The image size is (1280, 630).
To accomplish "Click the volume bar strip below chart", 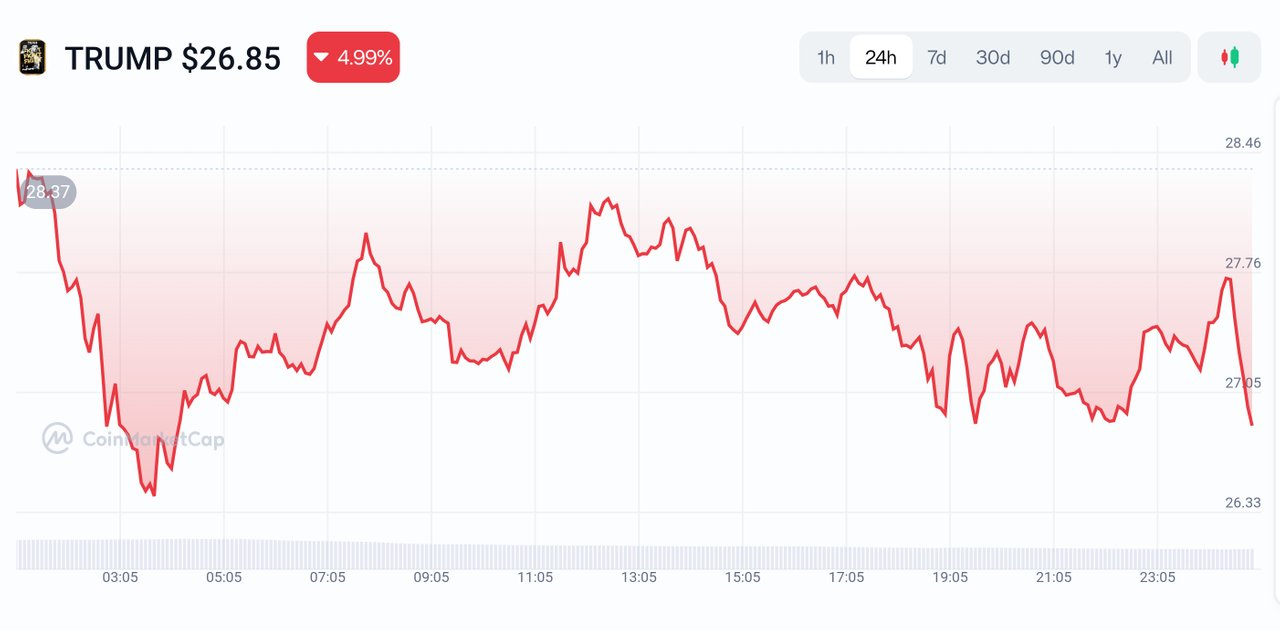I will (635, 554).
